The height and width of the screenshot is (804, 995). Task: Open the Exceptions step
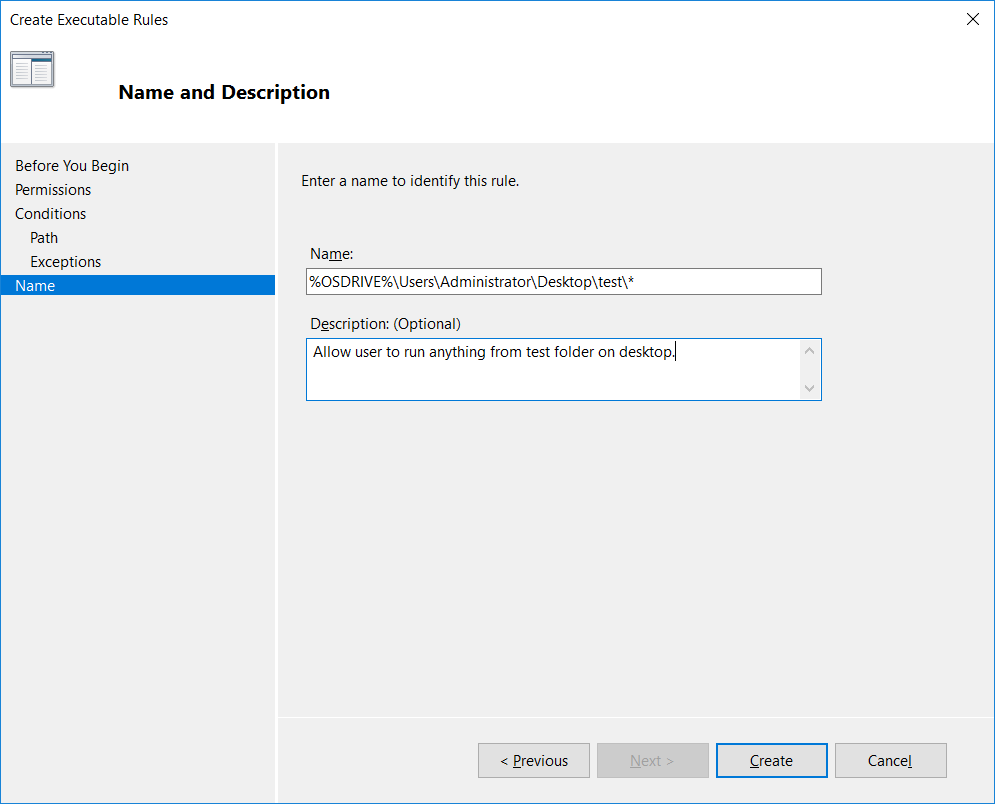65,262
